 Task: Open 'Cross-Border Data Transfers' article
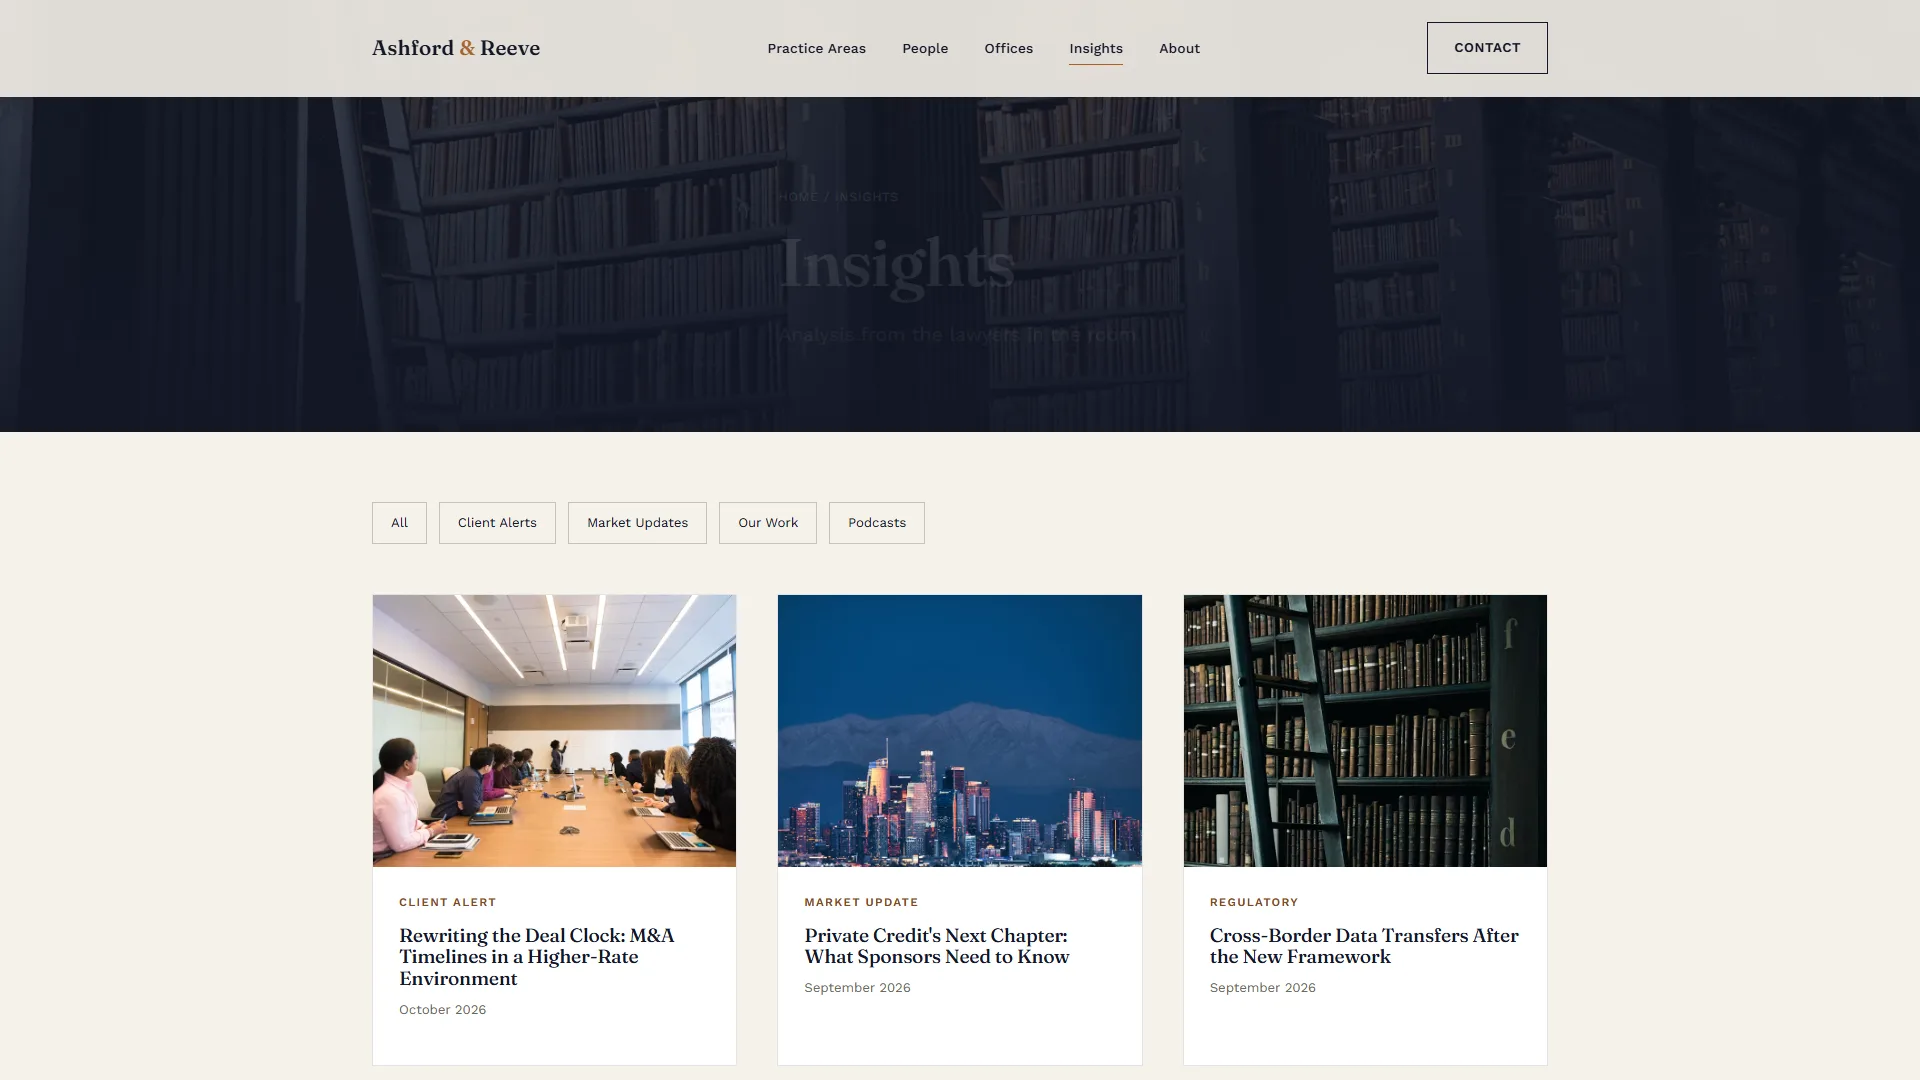coord(1364,946)
